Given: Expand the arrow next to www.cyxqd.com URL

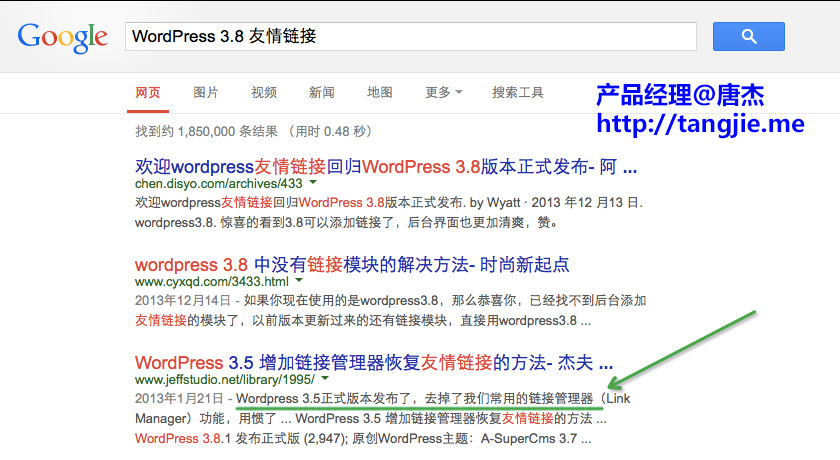Looking at the screenshot, I should click(x=299, y=280).
